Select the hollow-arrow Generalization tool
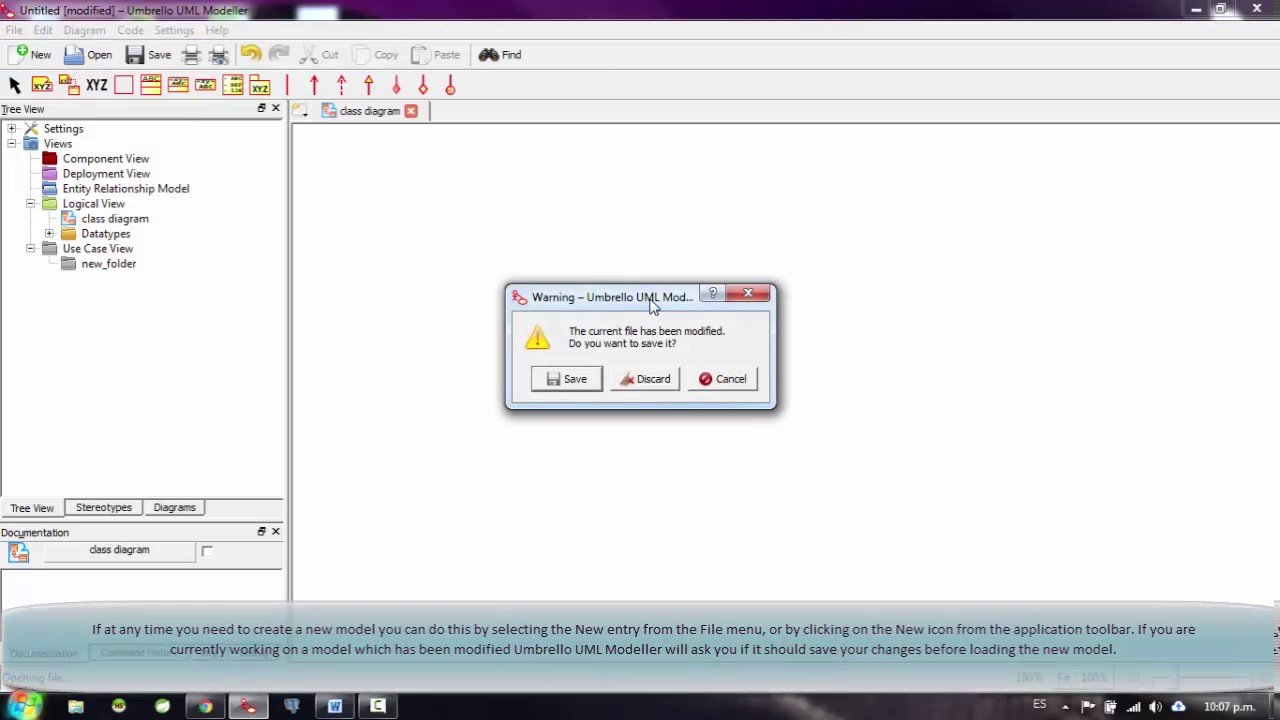1280x720 pixels. [369, 86]
